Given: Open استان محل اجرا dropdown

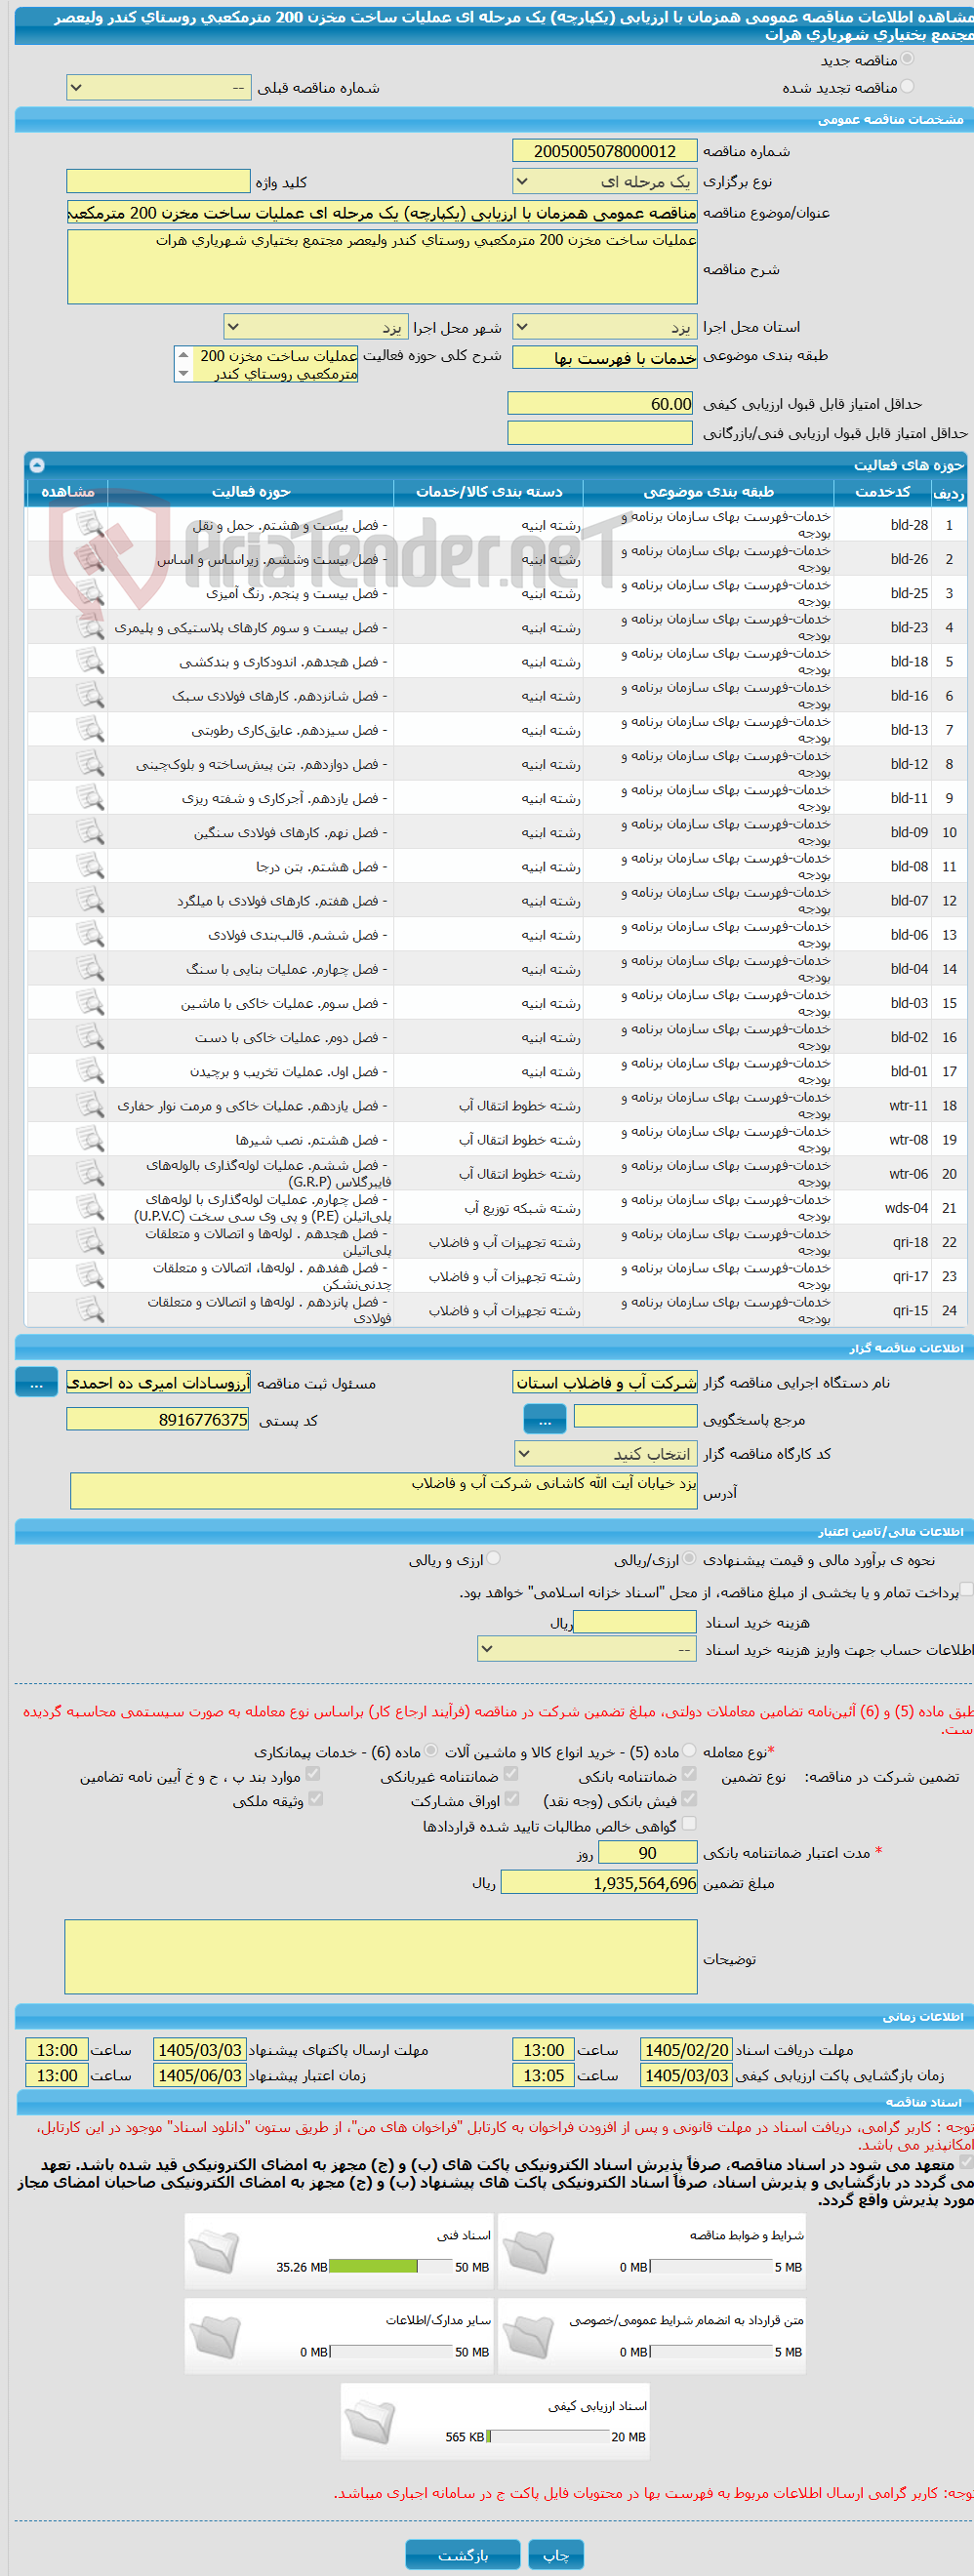Looking at the screenshot, I should (604, 327).
